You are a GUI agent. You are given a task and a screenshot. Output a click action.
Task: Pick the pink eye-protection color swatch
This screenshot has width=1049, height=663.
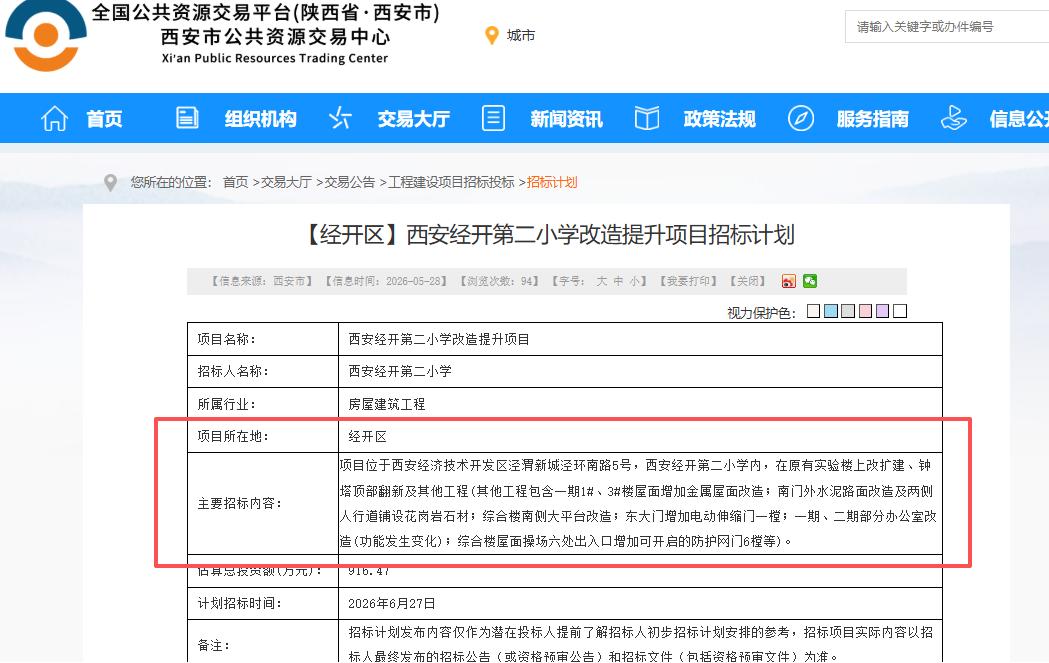[x=866, y=311]
